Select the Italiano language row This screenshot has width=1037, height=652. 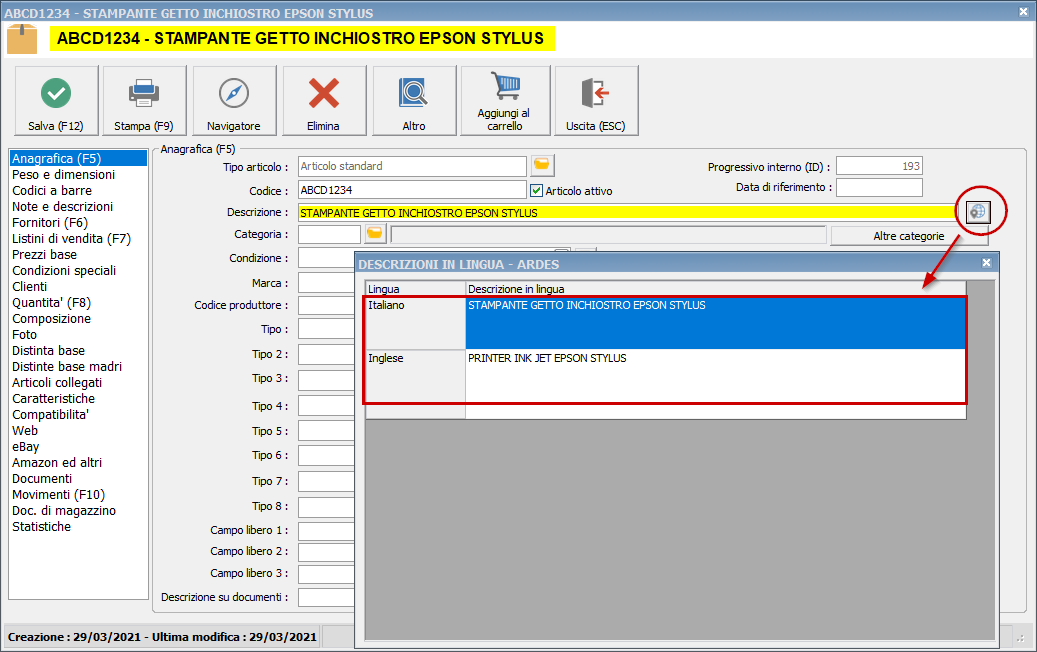pyautogui.click(x=666, y=323)
